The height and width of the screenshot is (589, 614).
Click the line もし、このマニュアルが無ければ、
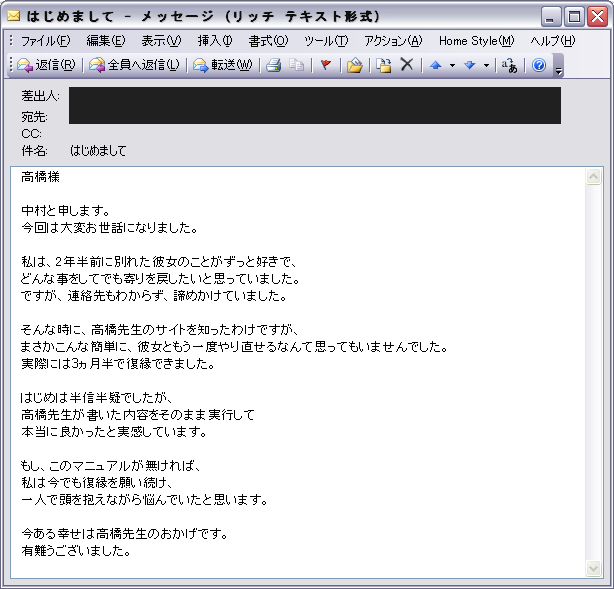coord(110,466)
